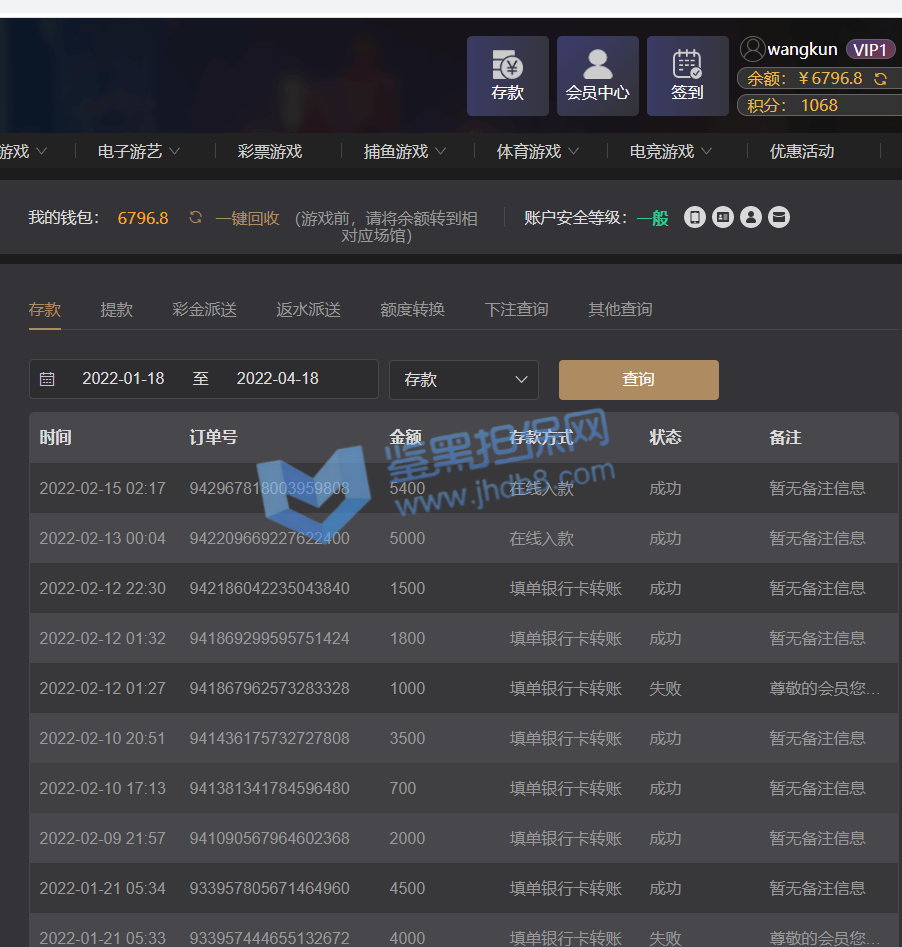The image size is (902, 947).
Task: Click the user avatar icon beside wangkun
Action: pos(752,49)
